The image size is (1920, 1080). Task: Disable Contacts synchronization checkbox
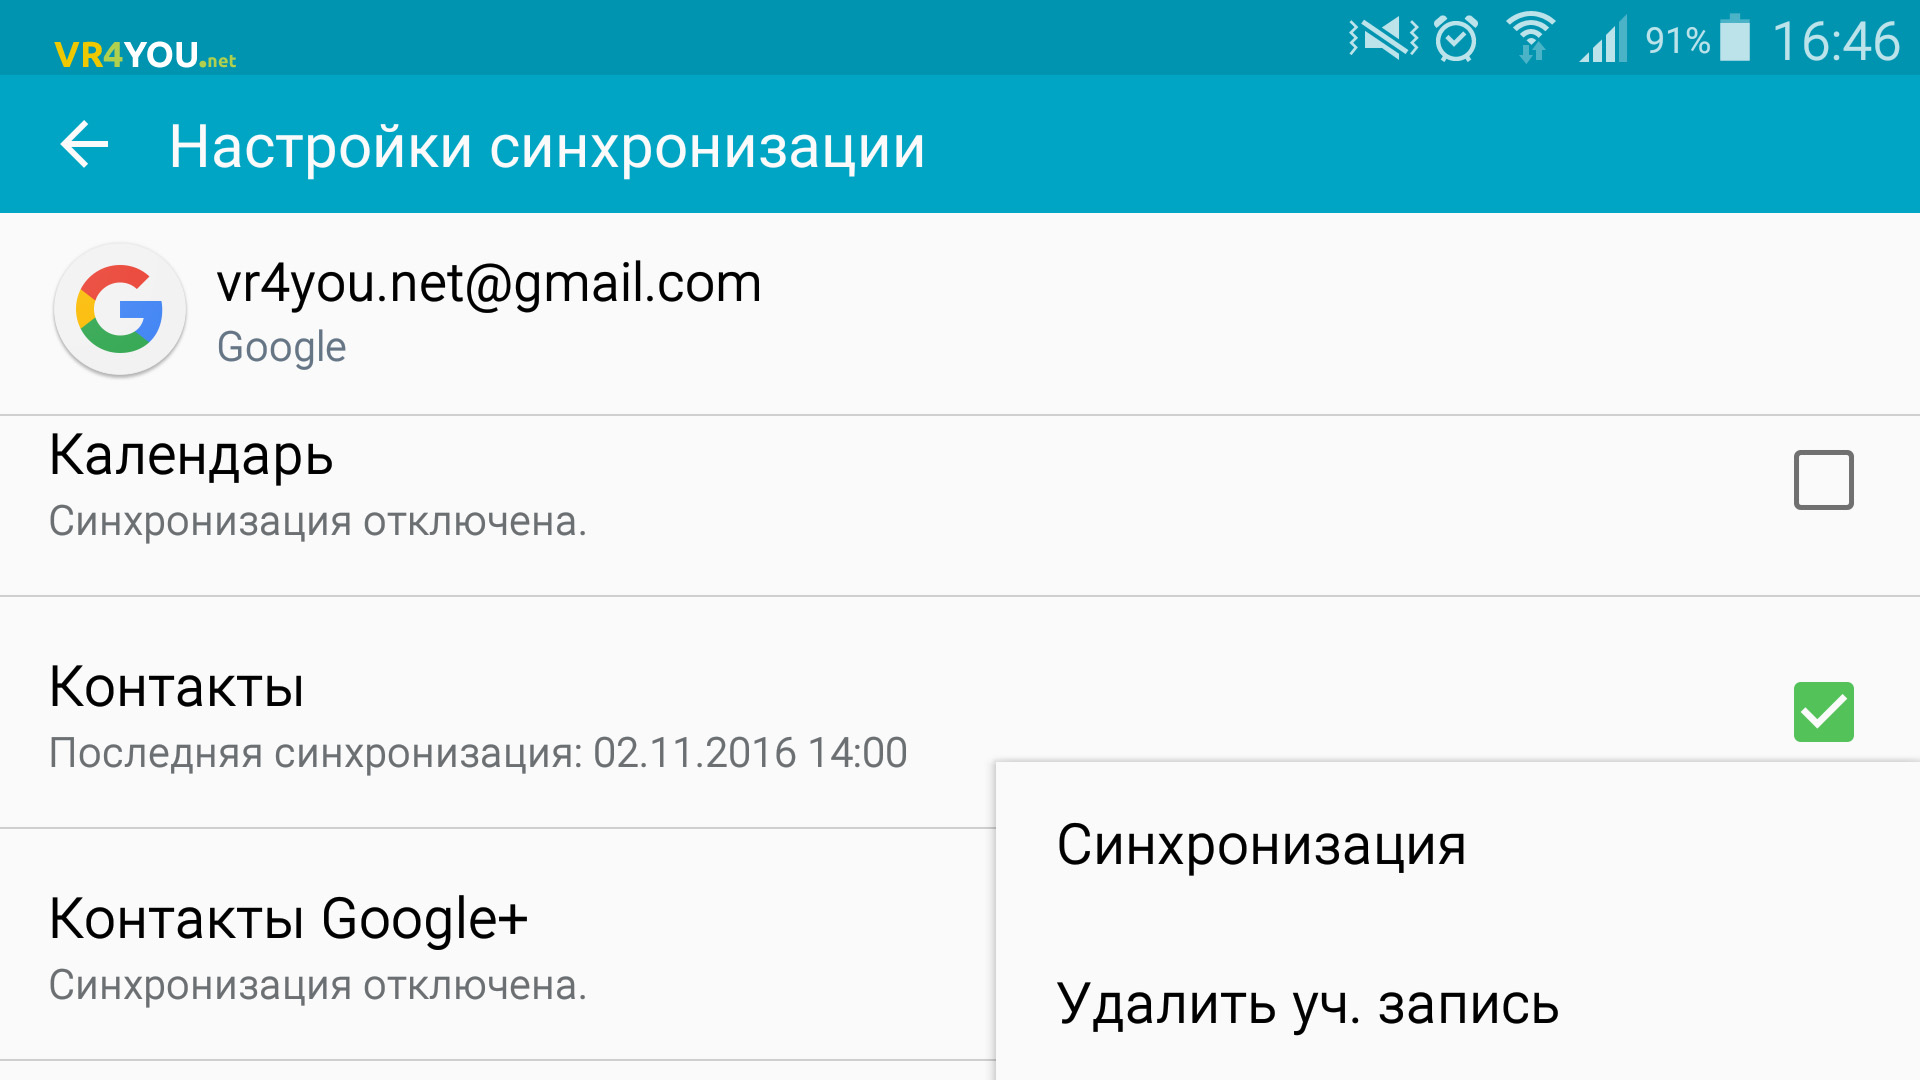pyautogui.click(x=1824, y=709)
